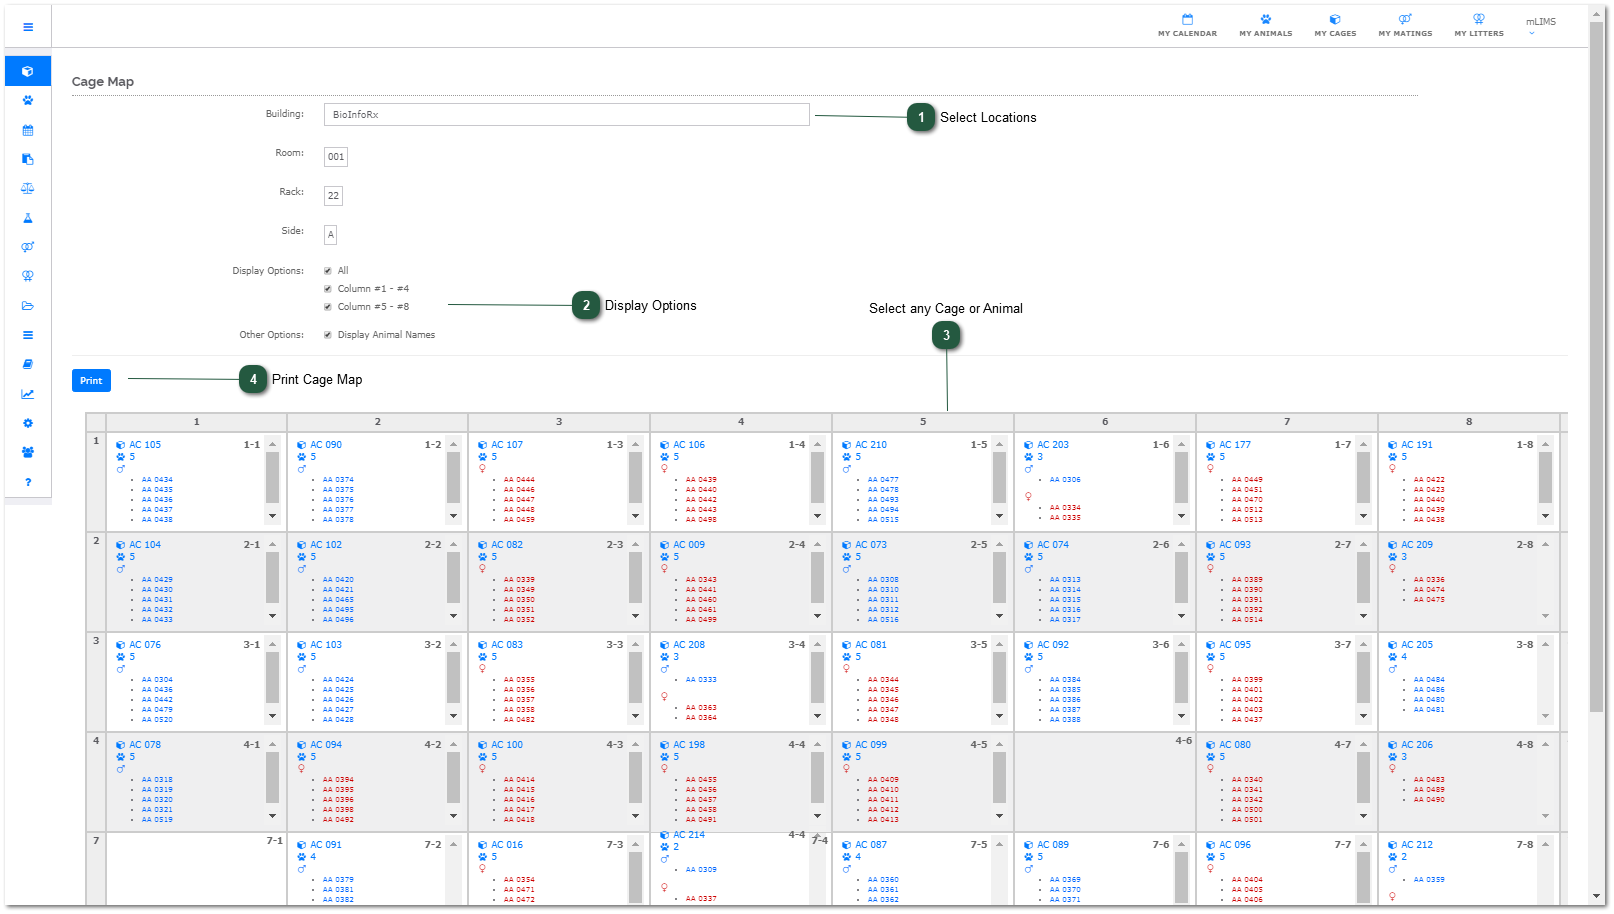Open the Room 001 selector
This screenshot has height=914, width=1614.
pyautogui.click(x=336, y=157)
